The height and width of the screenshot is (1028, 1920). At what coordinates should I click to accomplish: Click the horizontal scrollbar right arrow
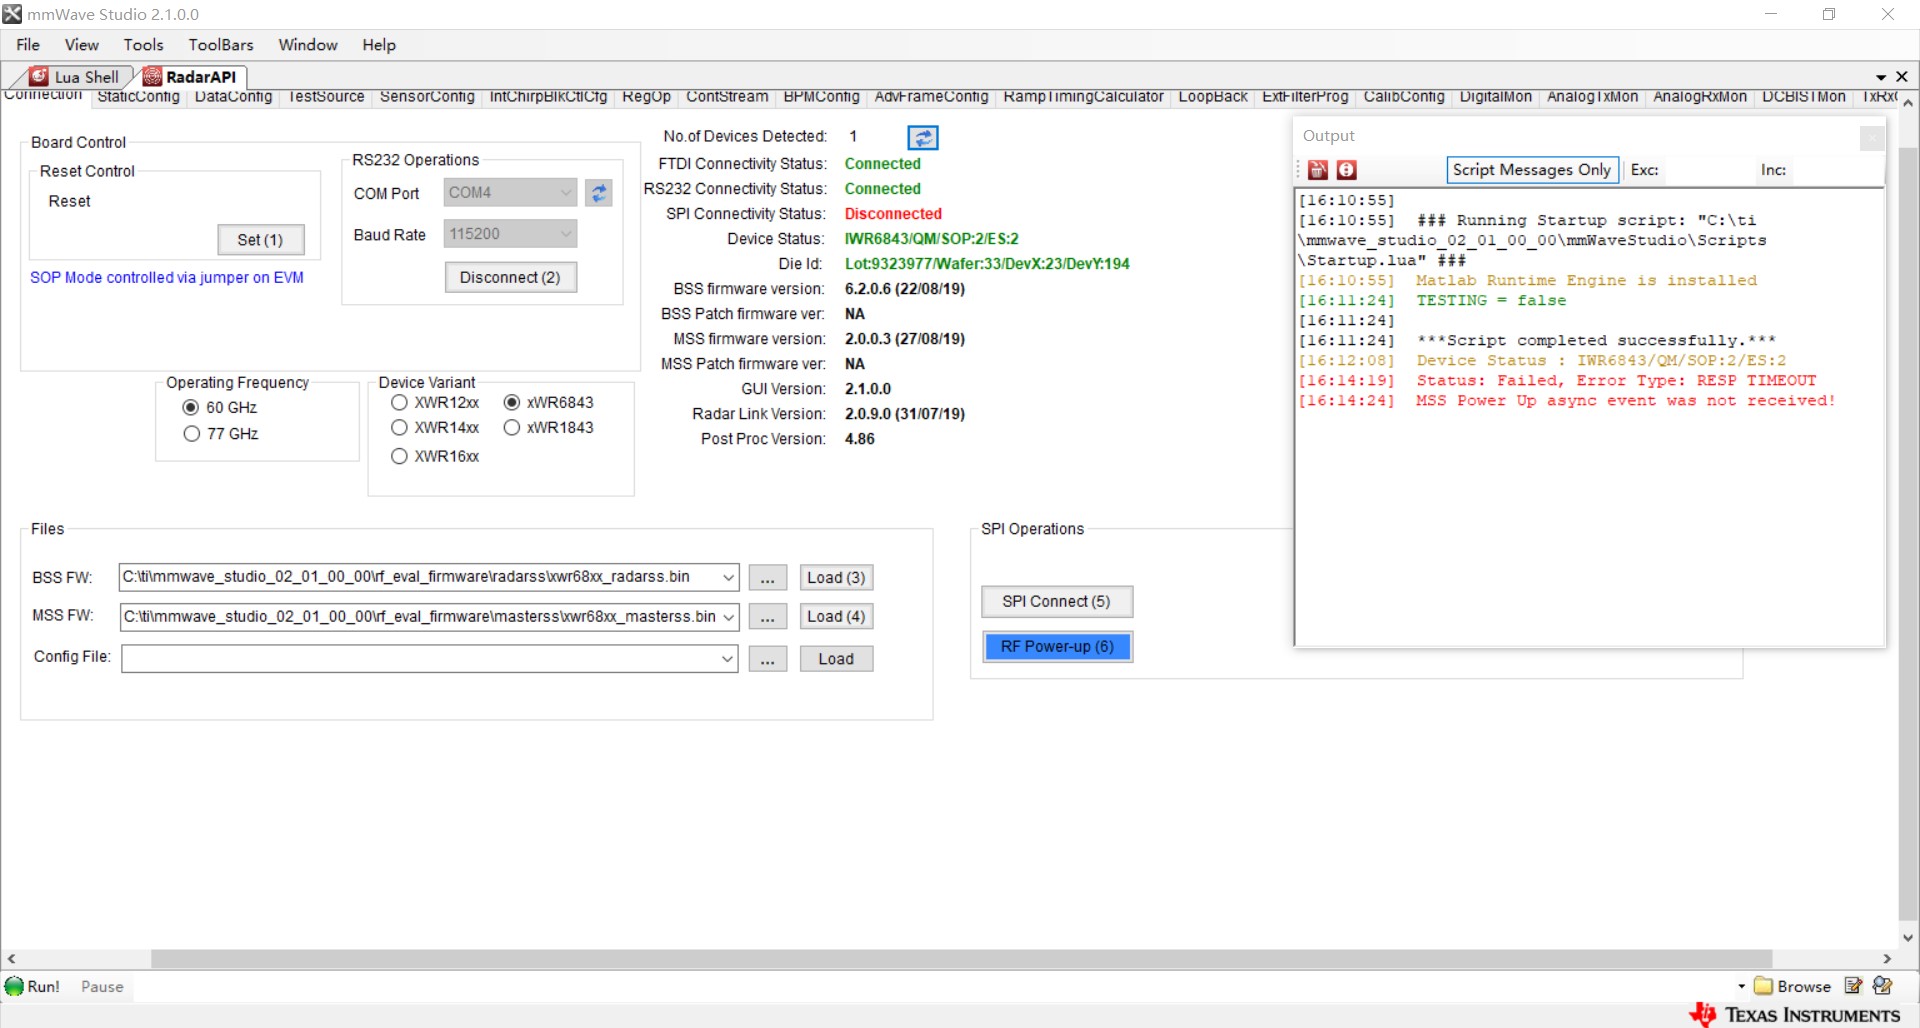point(1887,959)
